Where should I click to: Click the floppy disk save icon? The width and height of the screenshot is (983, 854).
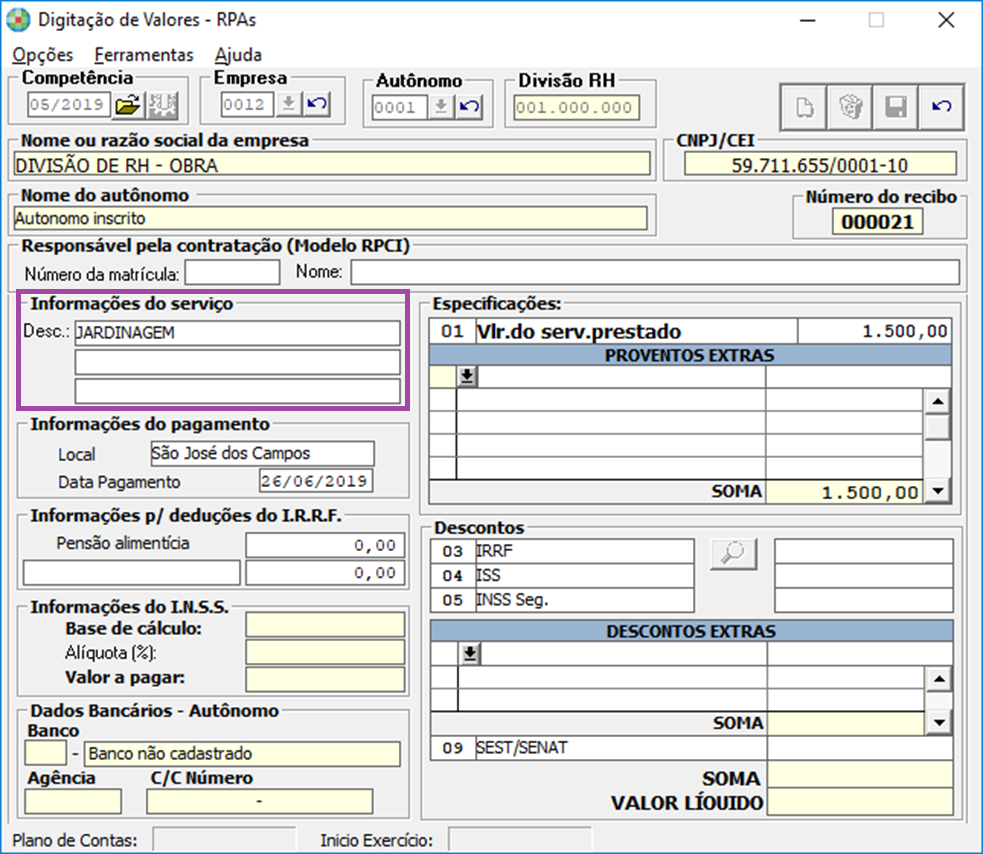895,108
